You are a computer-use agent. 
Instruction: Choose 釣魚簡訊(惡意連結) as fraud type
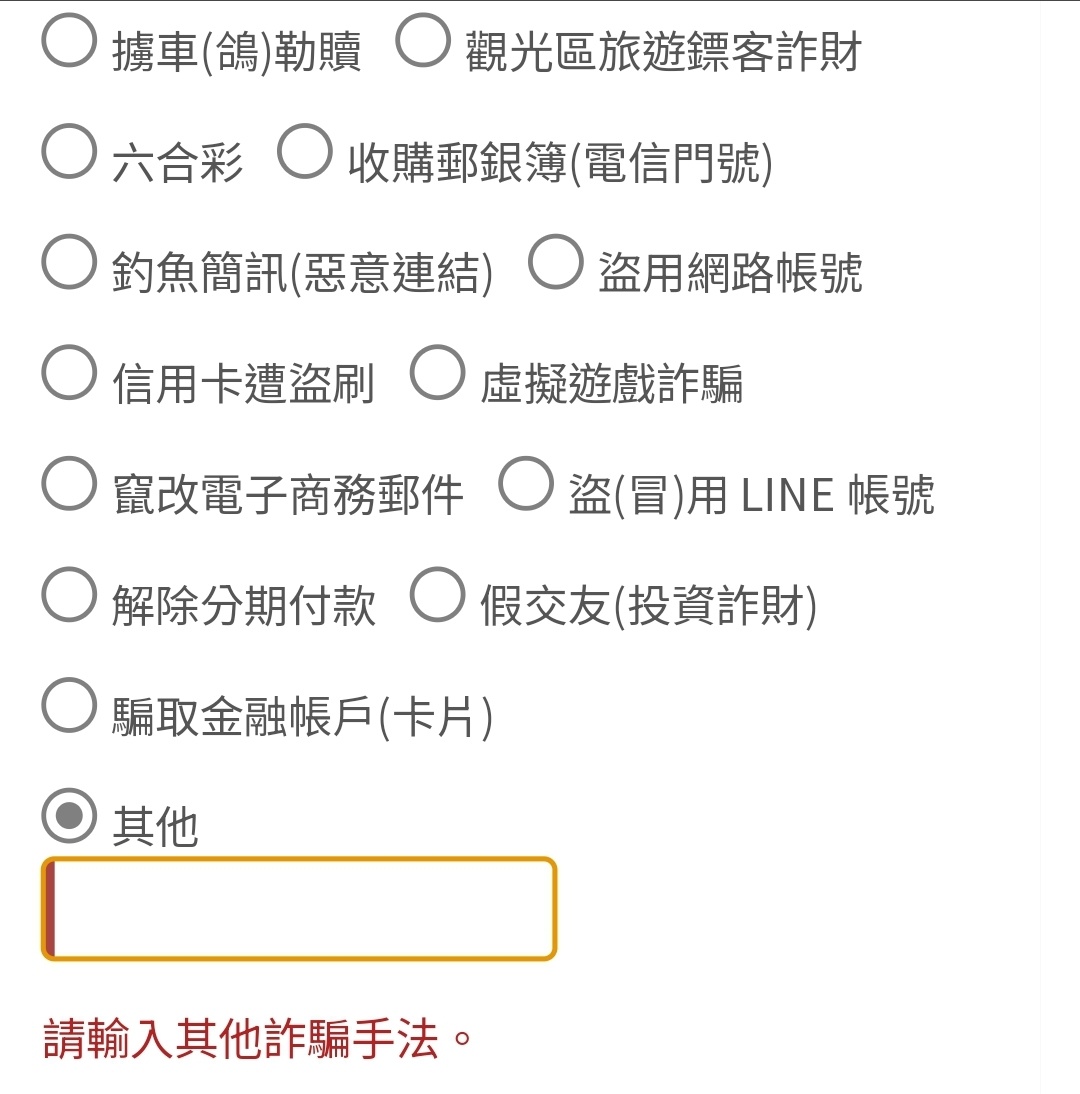pos(69,262)
